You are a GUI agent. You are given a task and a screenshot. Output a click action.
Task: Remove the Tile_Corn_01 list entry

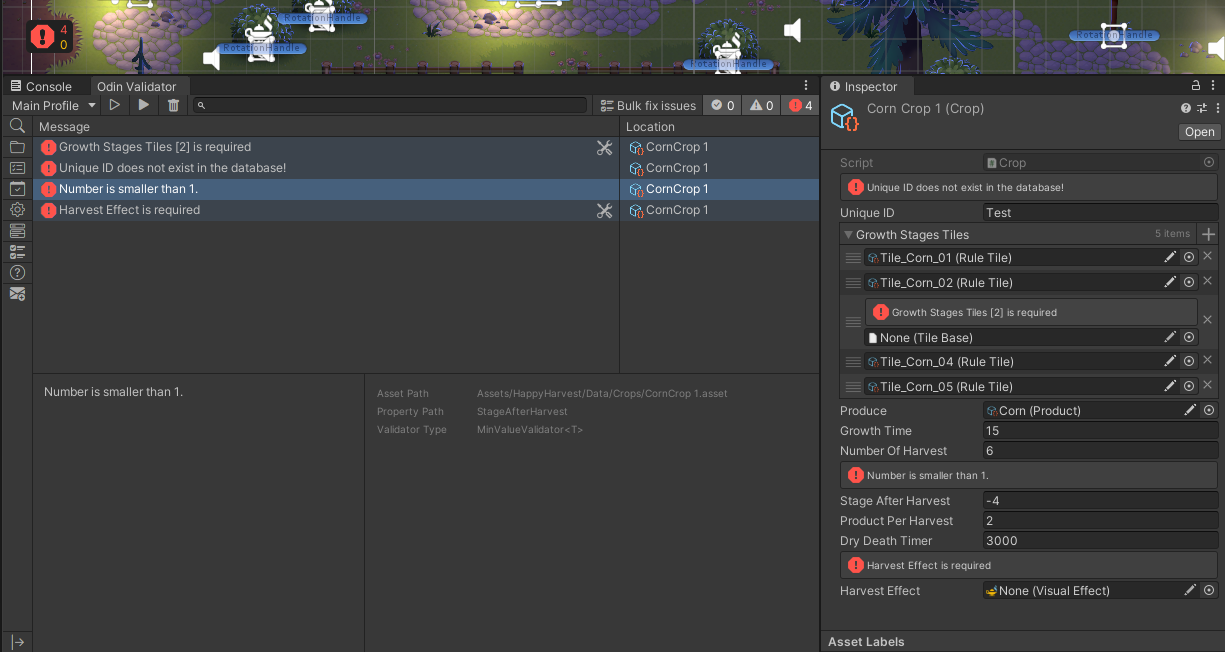tap(1207, 257)
